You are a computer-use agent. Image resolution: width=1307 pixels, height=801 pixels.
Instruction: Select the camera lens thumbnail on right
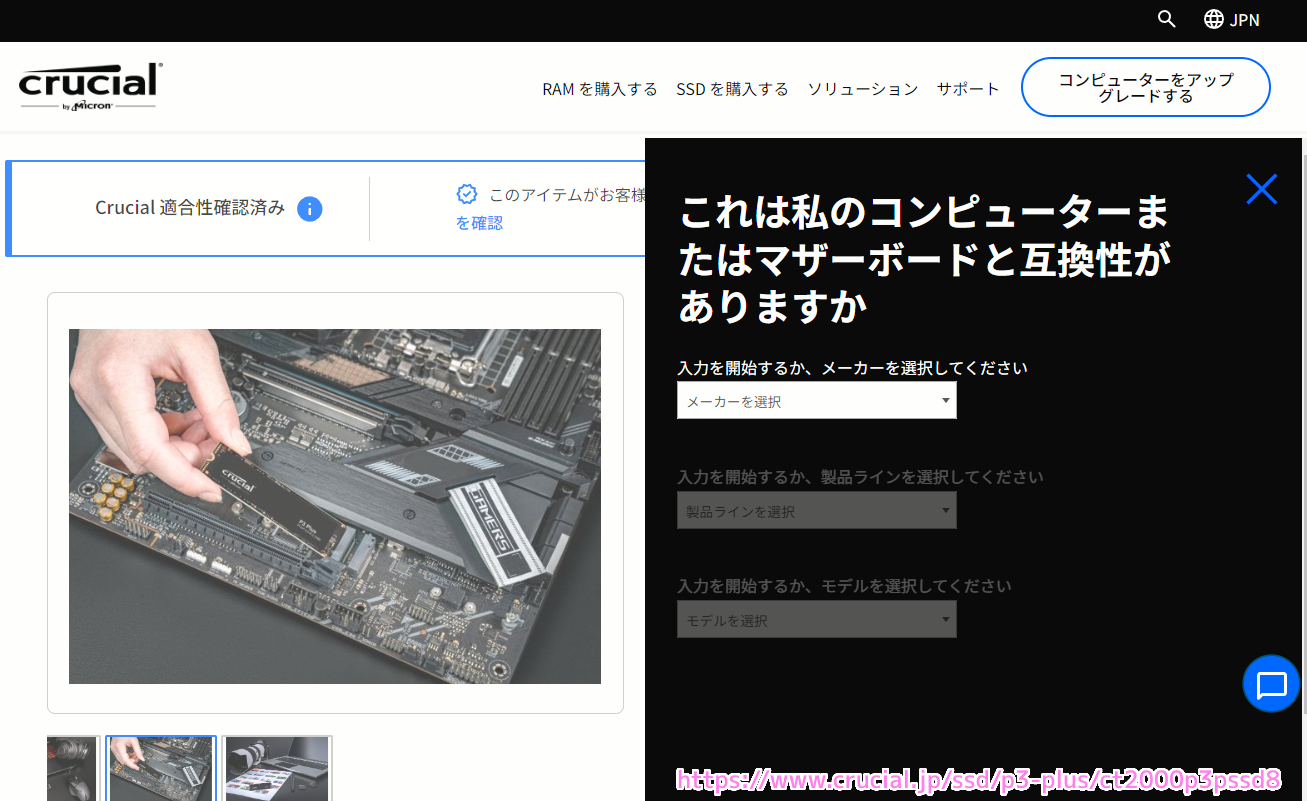(277, 768)
